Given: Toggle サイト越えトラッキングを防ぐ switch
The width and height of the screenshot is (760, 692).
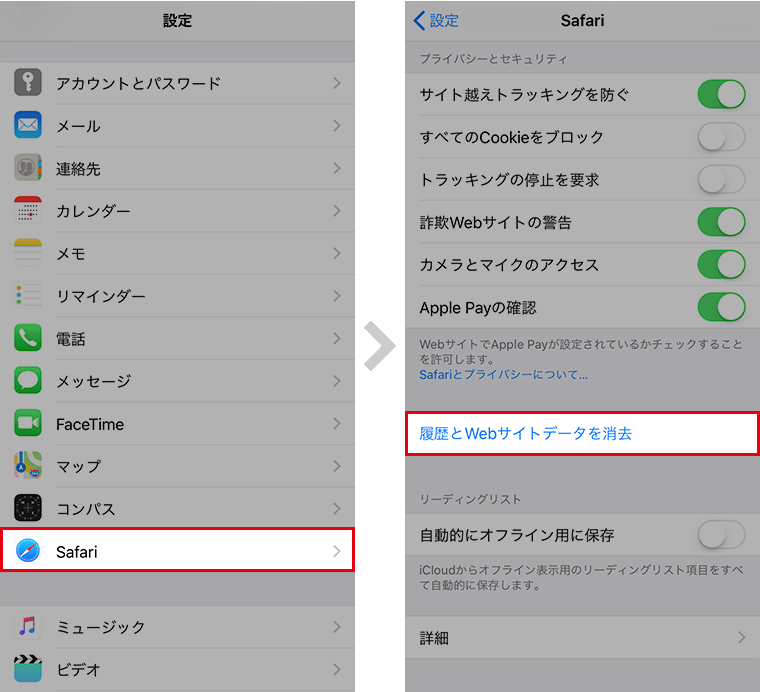Looking at the screenshot, I should point(721,94).
